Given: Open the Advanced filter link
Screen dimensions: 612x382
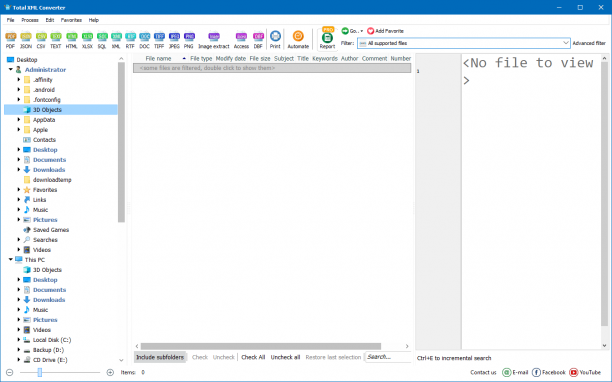Looking at the screenshot, I should pos(589,43).
